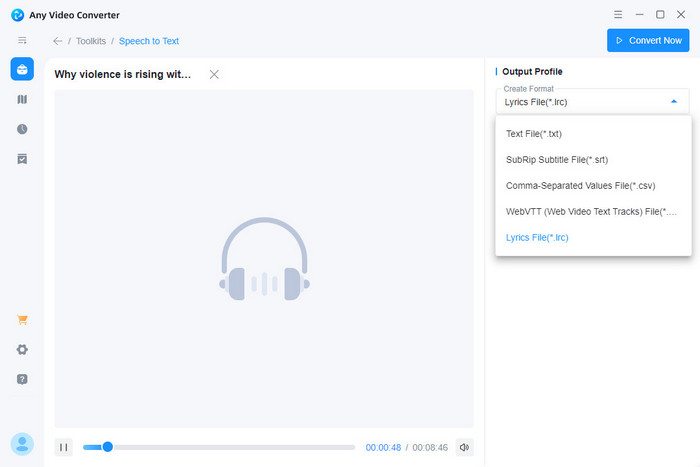
Task: Open the help question mark icon
Action: pyautogui.click(x=22, y=379)
